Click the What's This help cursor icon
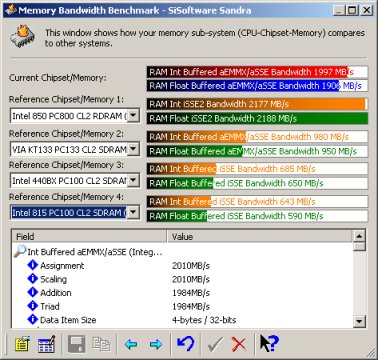The image size is (378, 360). 269,343
